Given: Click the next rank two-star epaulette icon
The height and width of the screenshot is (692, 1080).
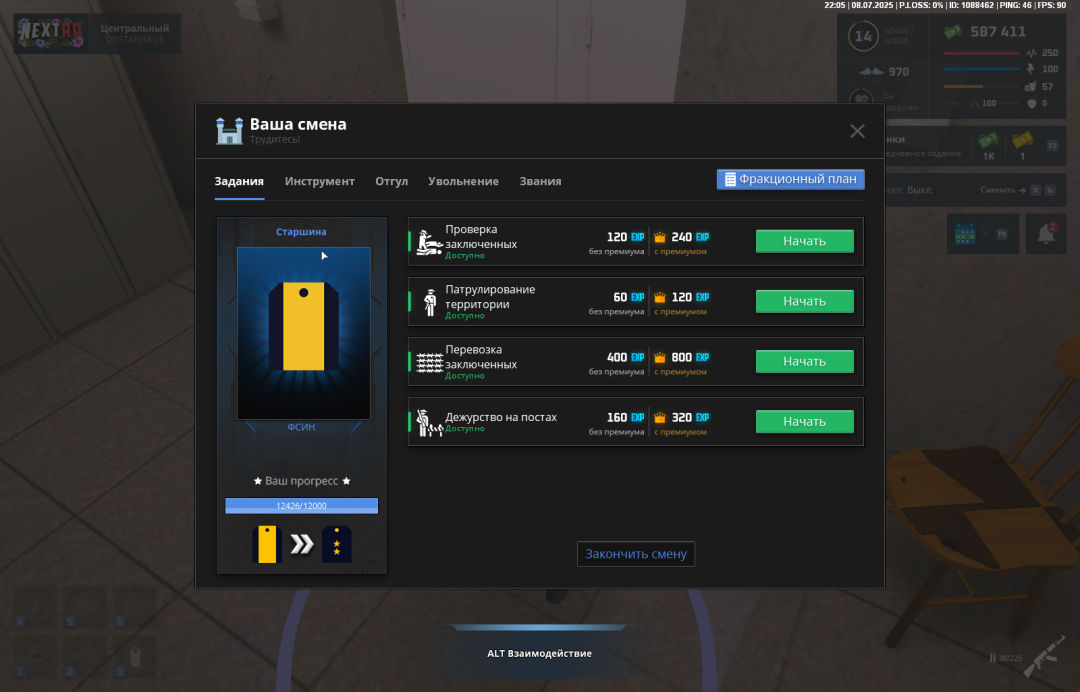Looking at the screenshot, I should click(x=337, y=544).
